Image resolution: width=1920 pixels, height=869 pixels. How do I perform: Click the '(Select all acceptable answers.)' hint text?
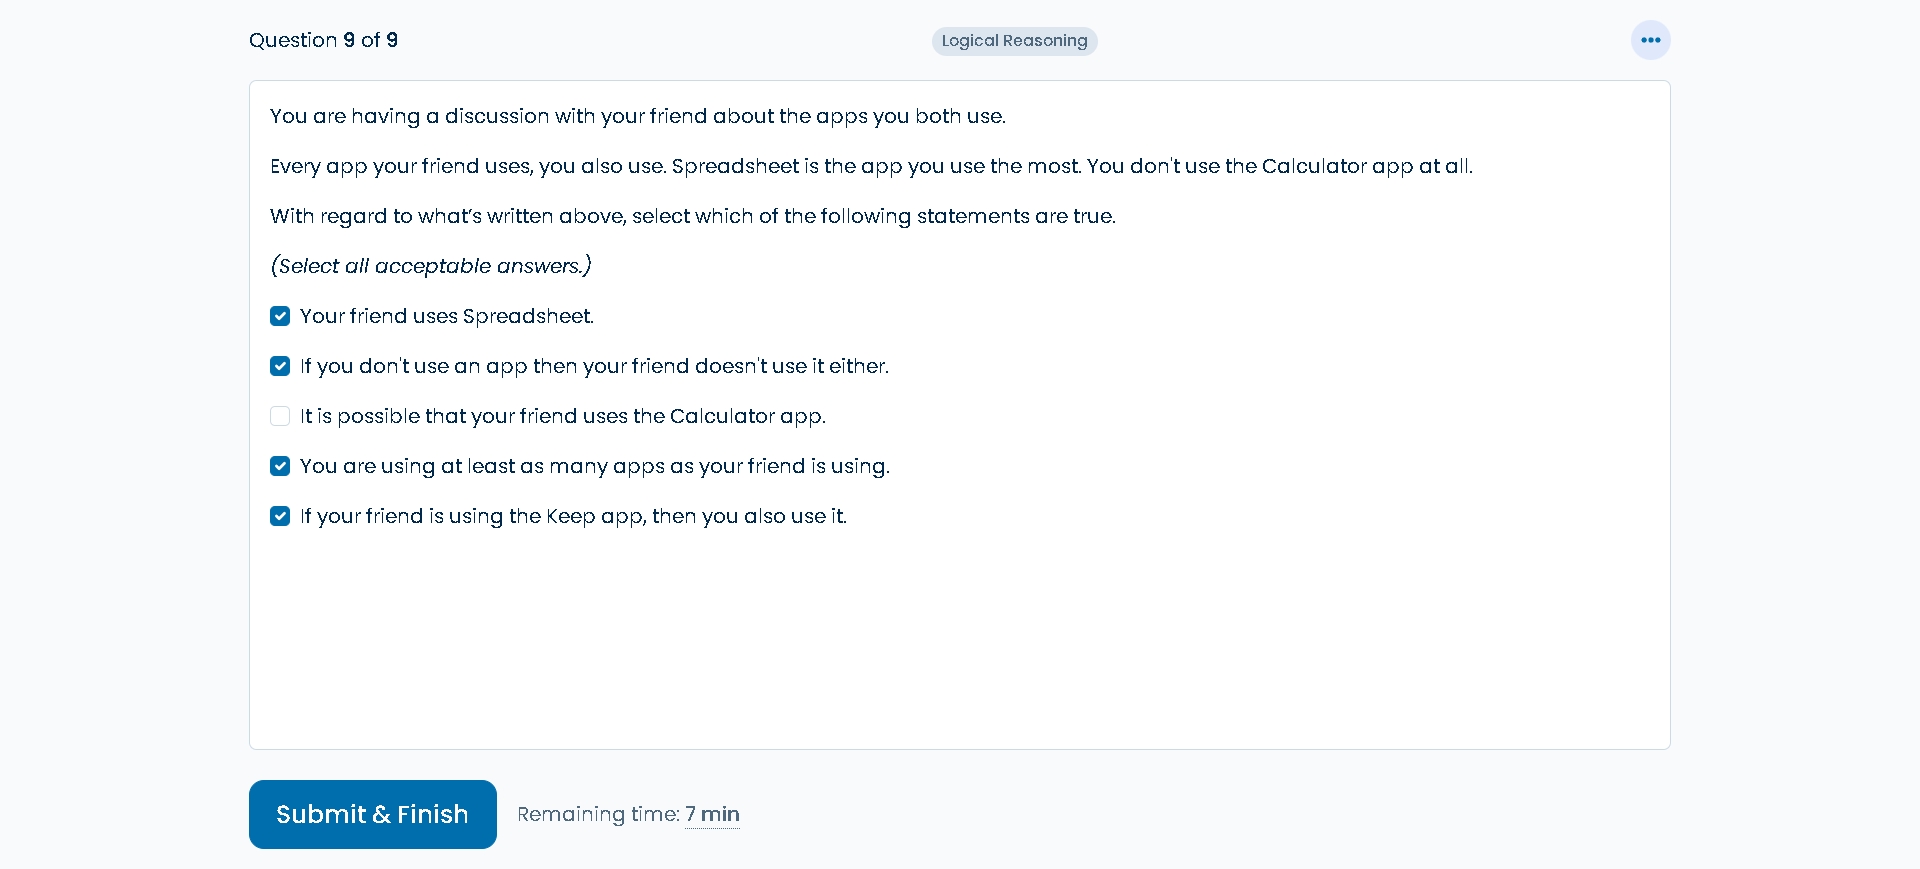(x=431, y=266)
